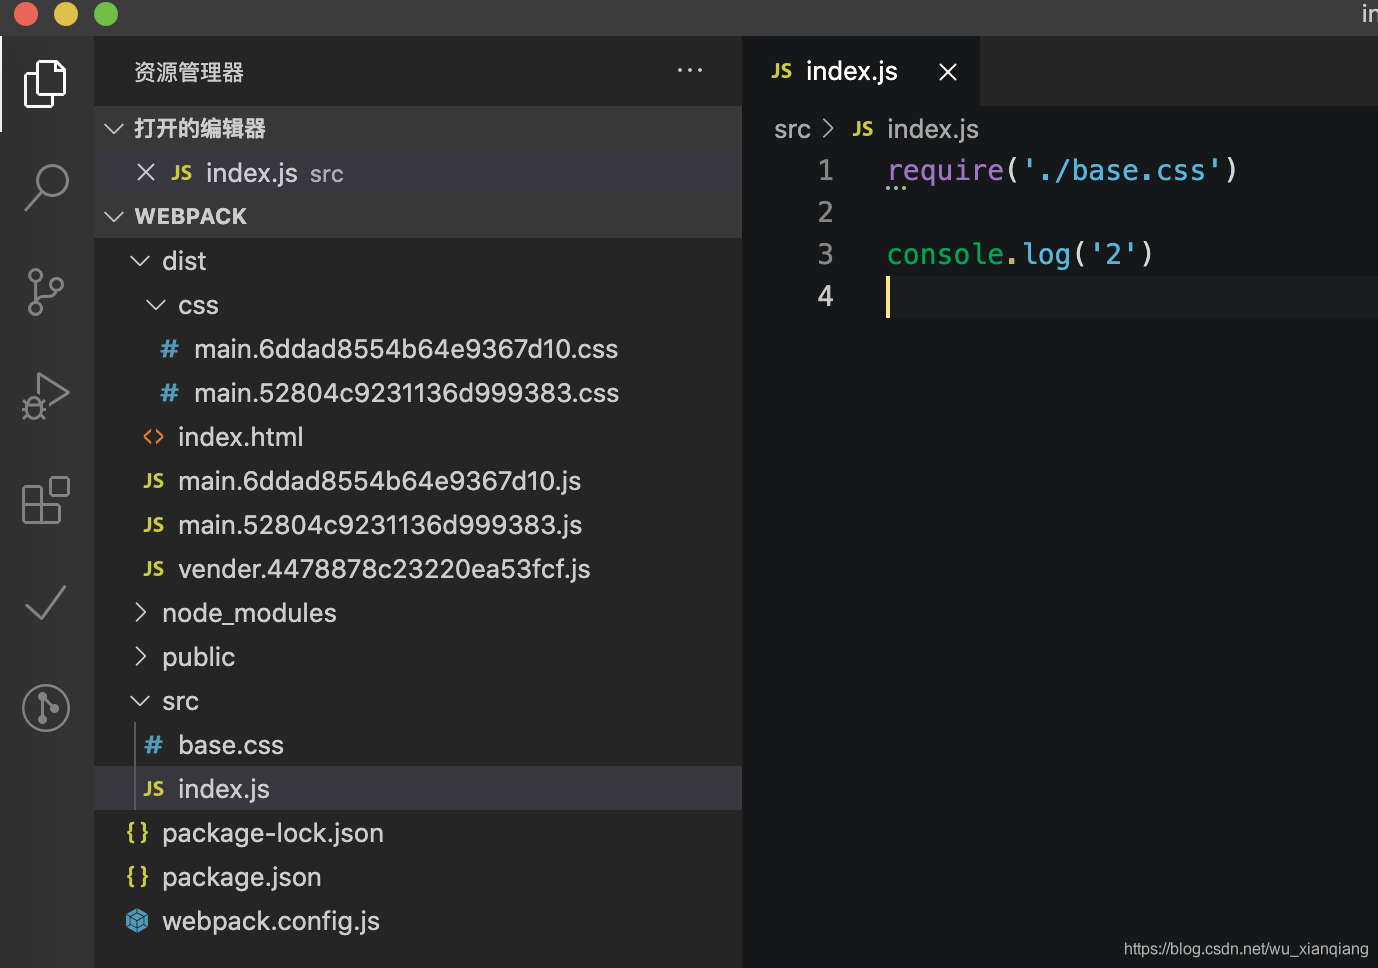Image resolution: width=1378 pixels, height=968 pixels.
Task: Open the Run and Debug view
Action: 46,396
